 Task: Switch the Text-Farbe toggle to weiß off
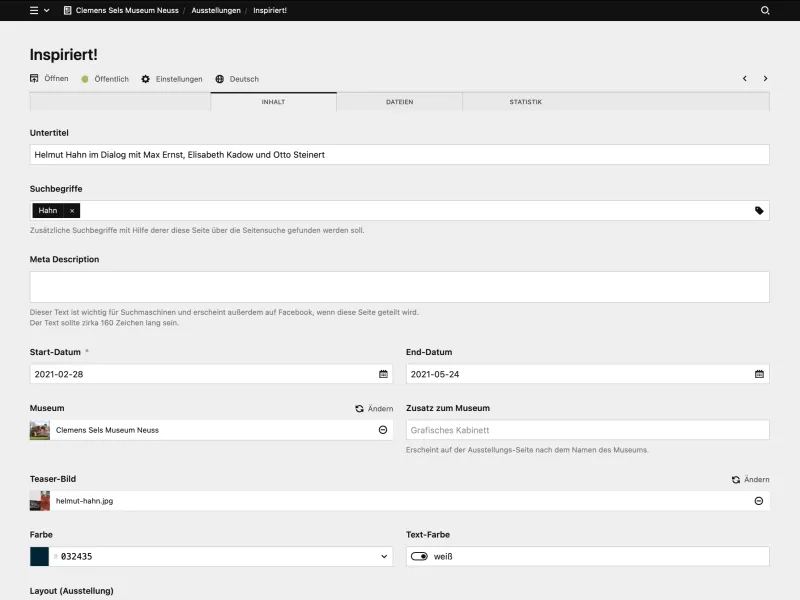[421, 557]
